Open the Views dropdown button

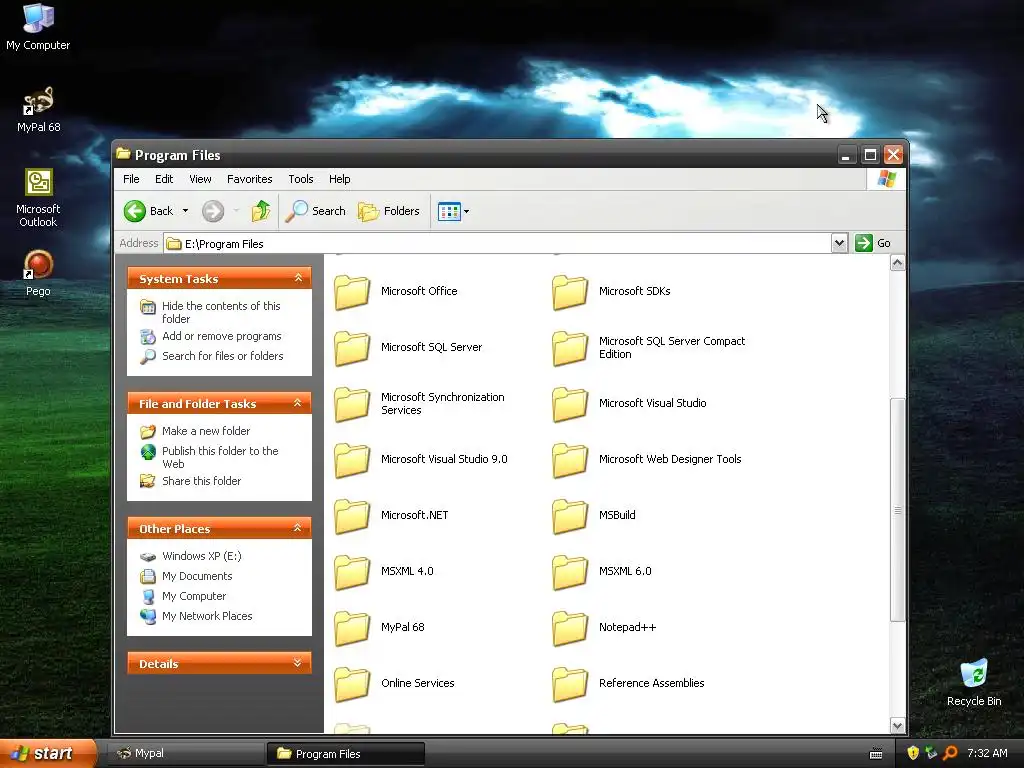tap(453, 211)
